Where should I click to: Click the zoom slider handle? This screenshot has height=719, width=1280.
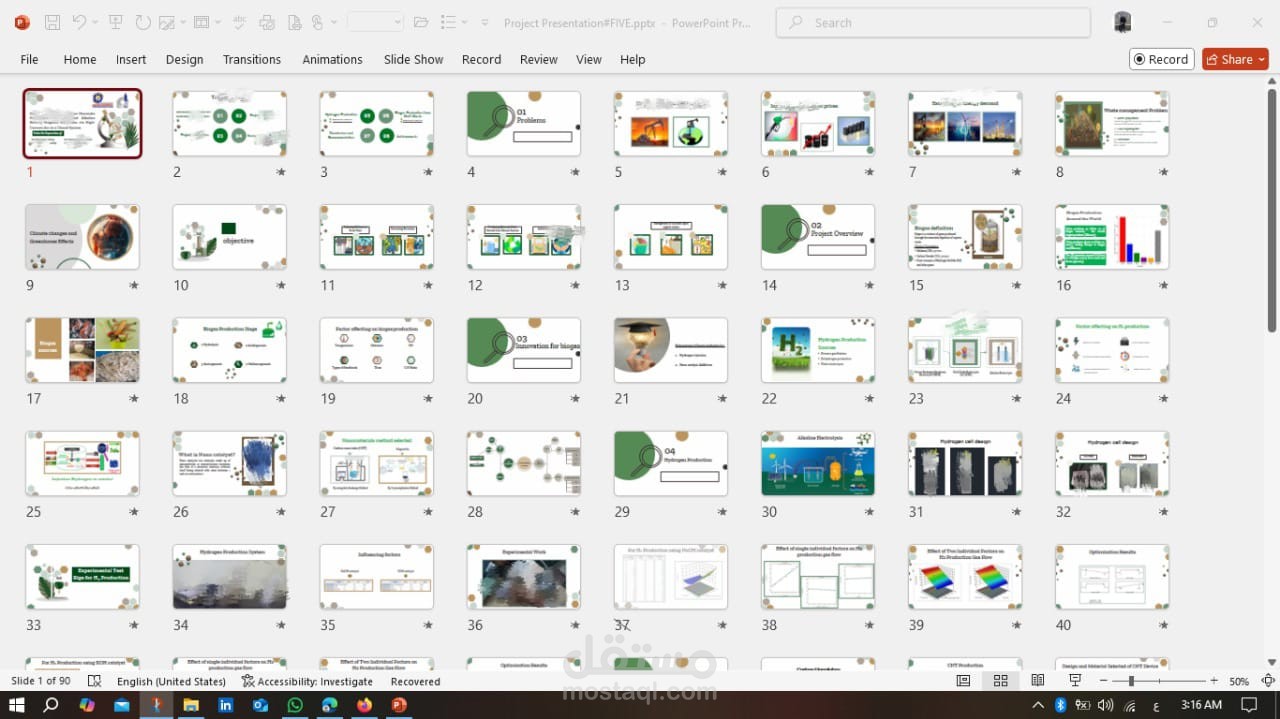[x=1131, y=681]
